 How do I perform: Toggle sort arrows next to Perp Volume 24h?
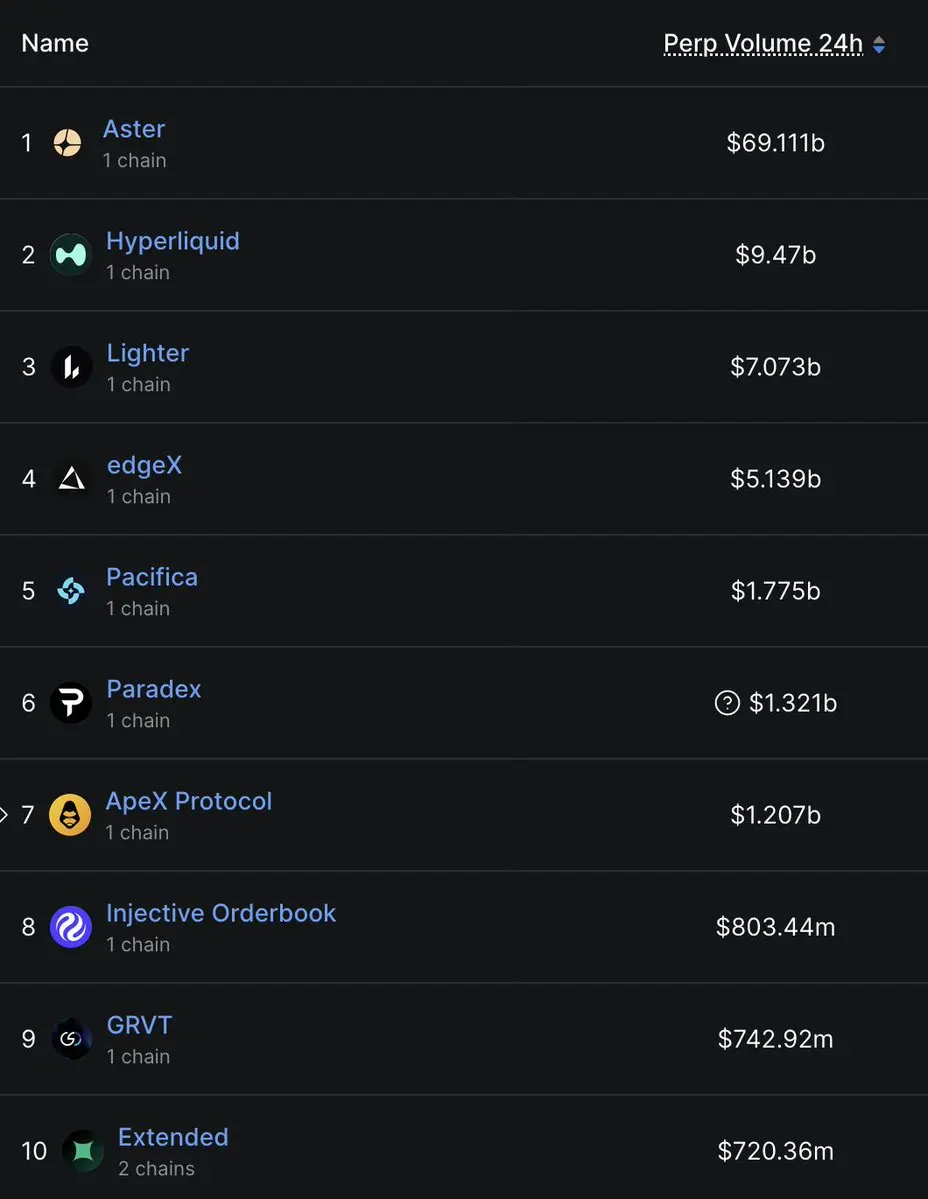coord(879,44)
